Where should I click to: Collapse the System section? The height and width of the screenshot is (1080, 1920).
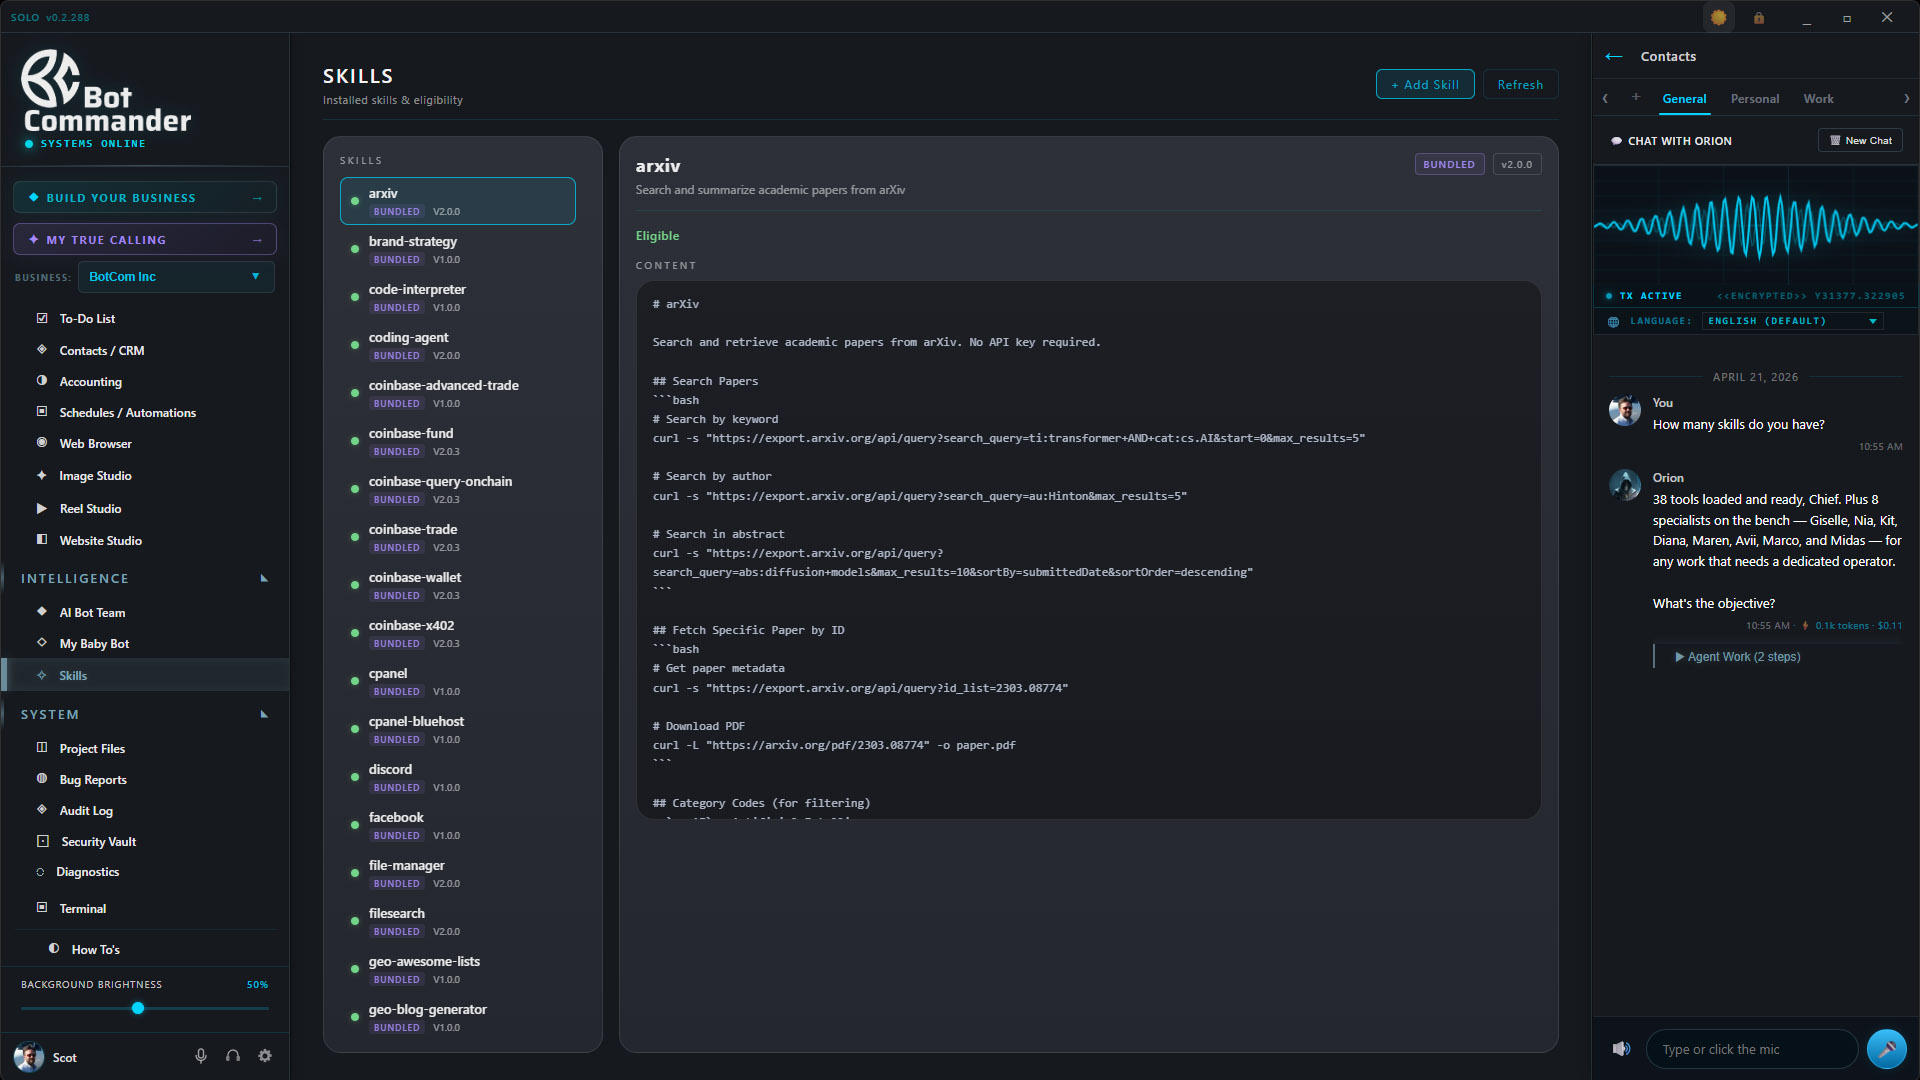[x=264, y=715]
